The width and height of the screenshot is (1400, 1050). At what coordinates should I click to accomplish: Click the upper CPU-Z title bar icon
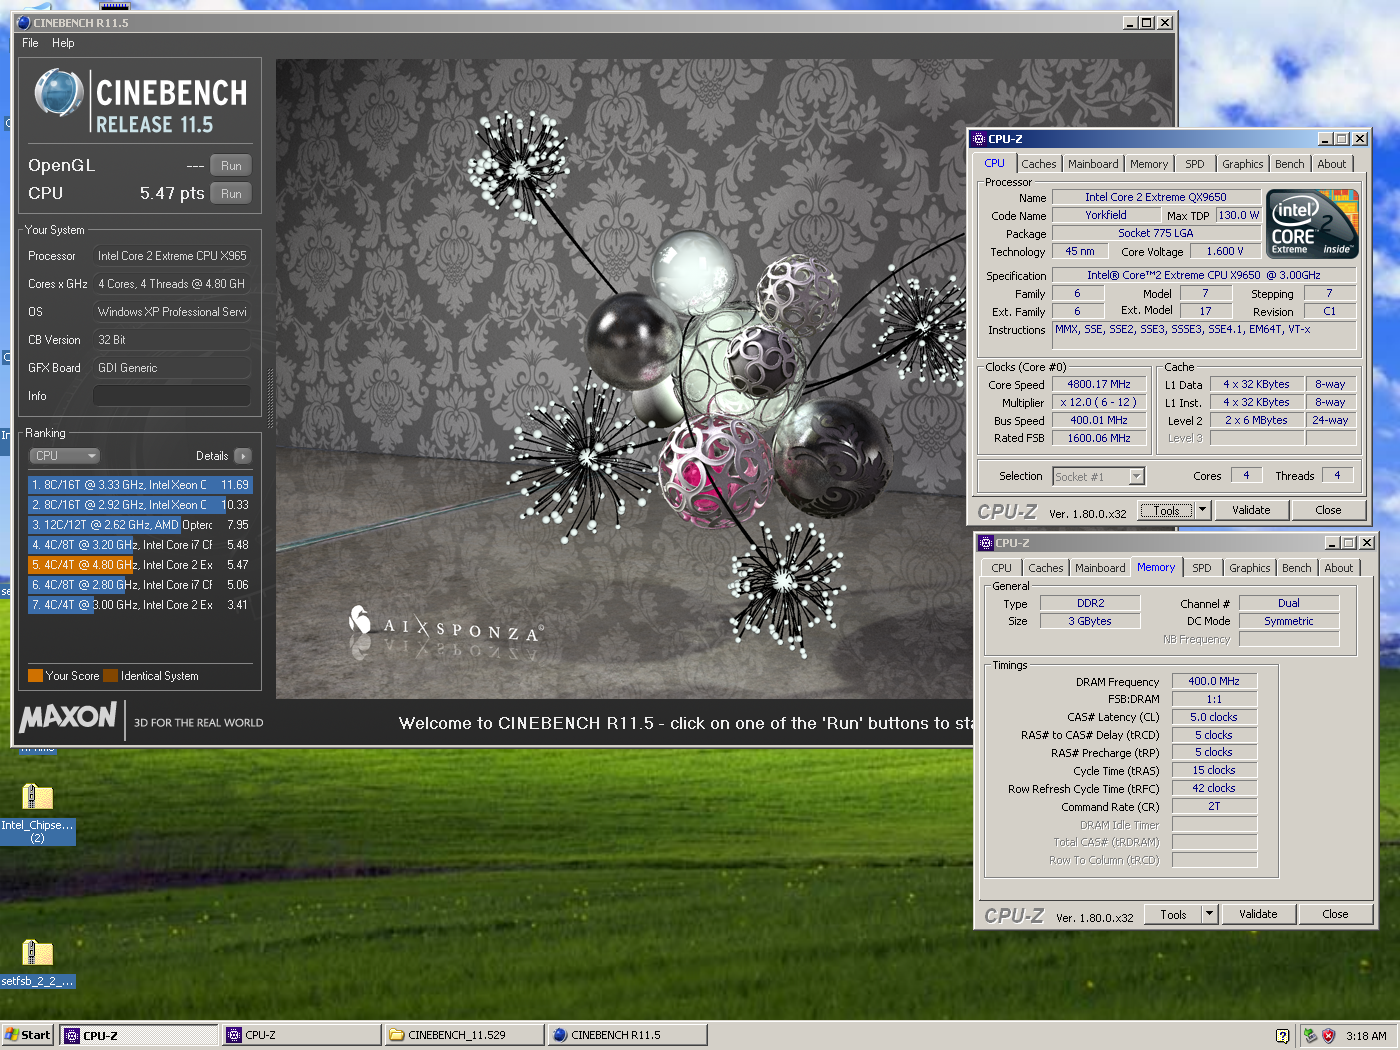click(979, 139)
